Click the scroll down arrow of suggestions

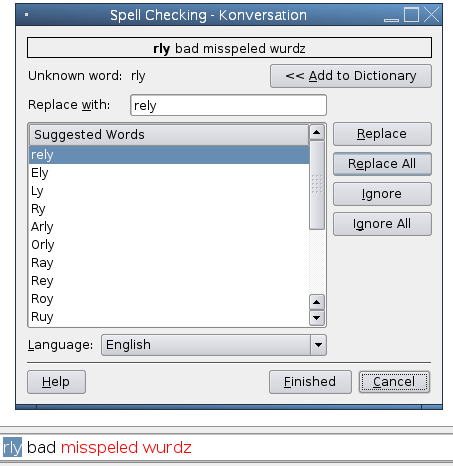pos(317,318)
